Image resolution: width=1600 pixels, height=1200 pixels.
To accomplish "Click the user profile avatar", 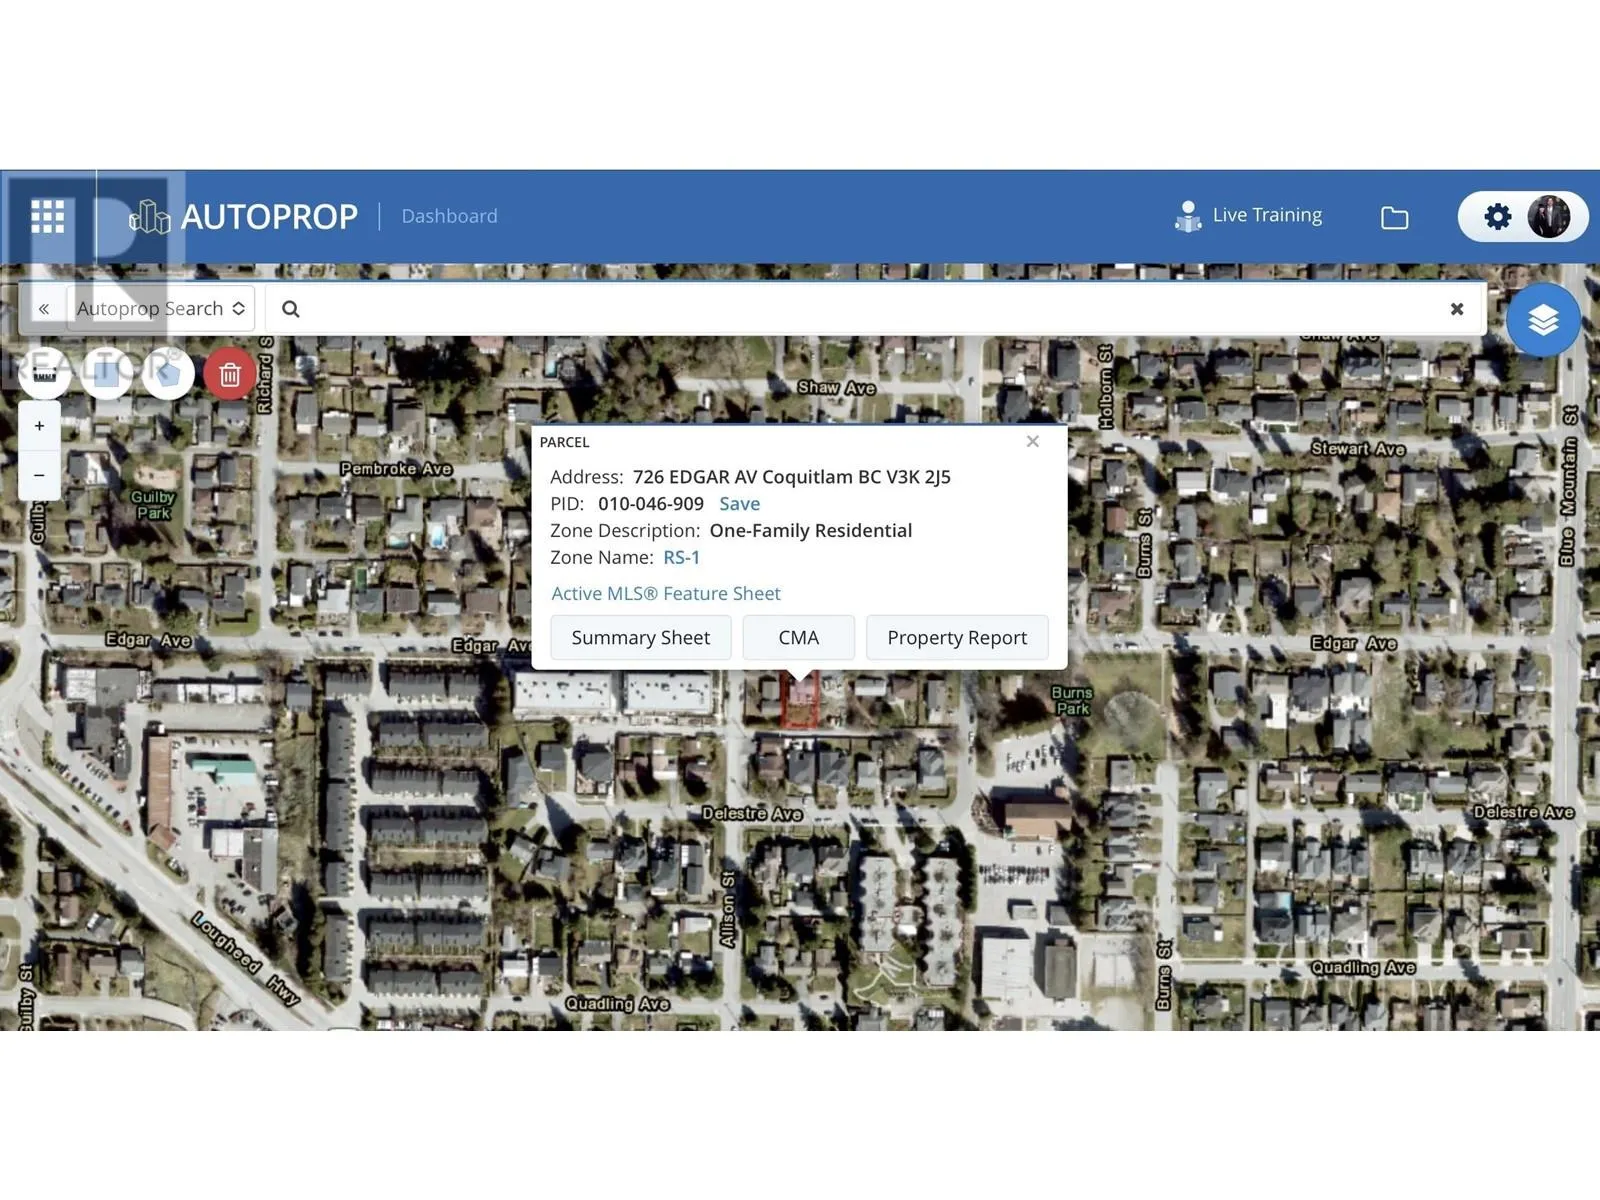I will 1549,217.
